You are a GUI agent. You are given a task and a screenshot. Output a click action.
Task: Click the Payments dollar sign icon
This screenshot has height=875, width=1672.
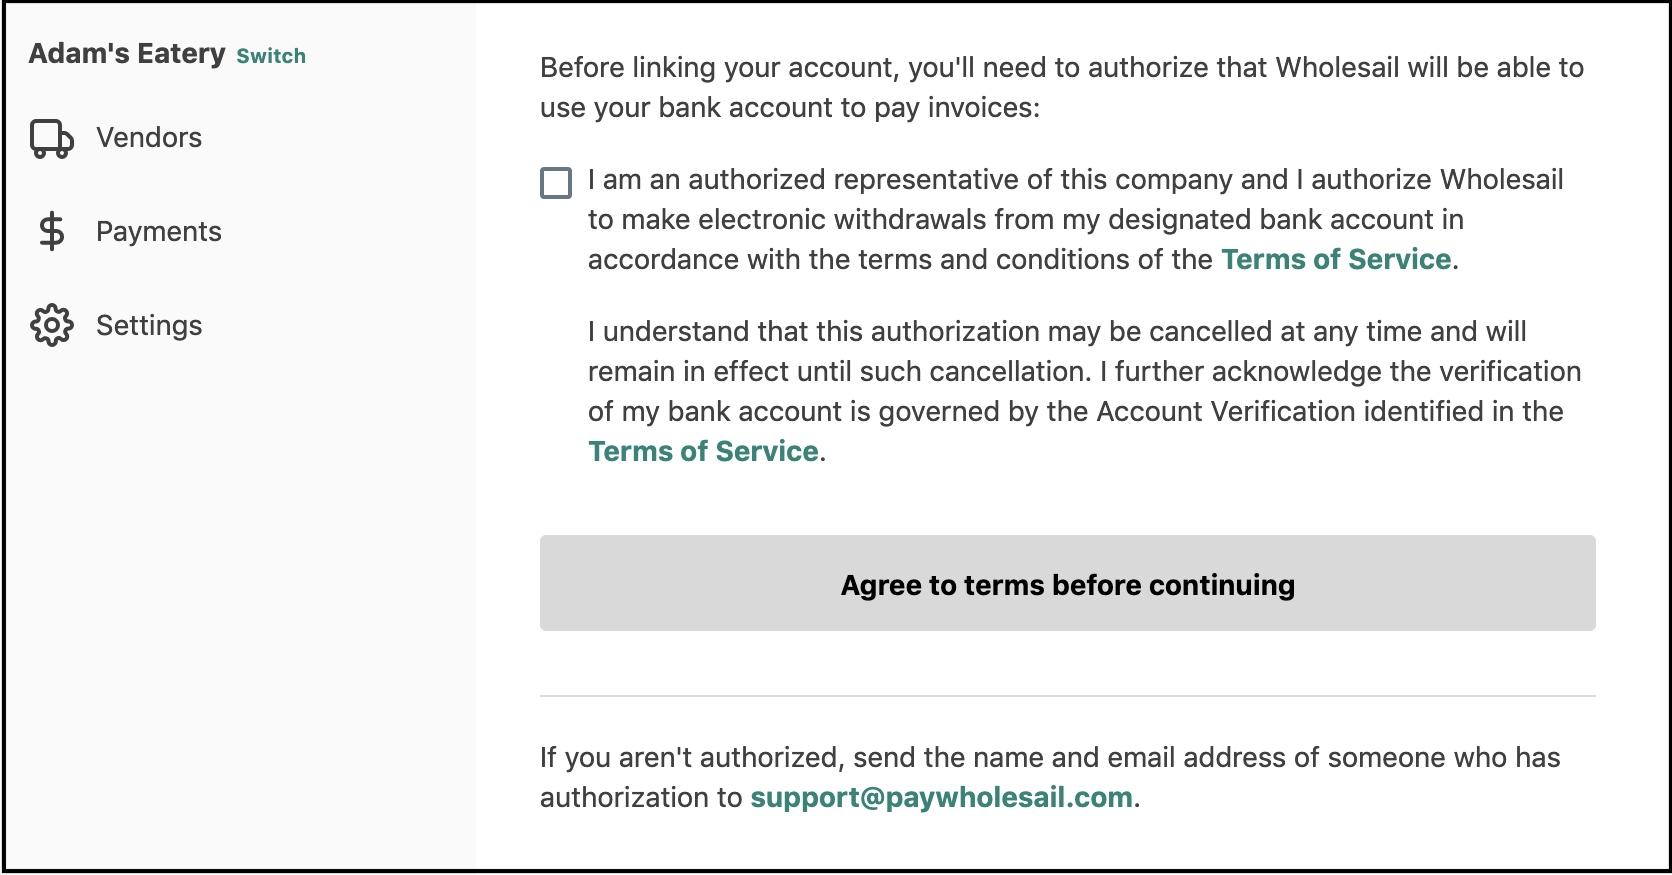pos(52,232)
